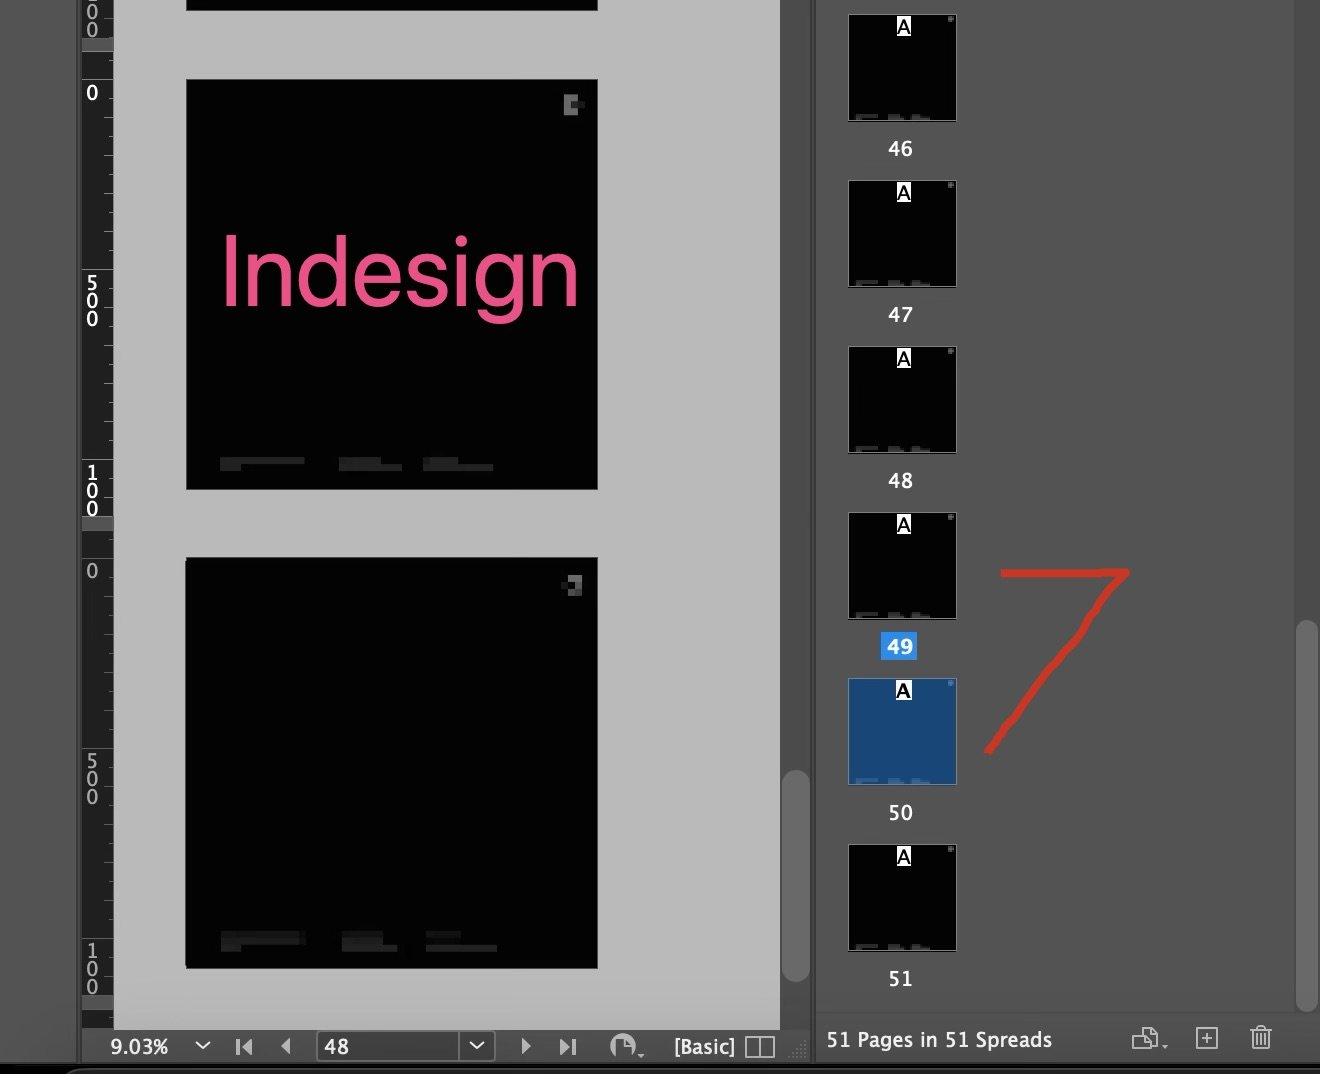Click the 51 Pages in 51 Spreads status

coord(939,1040)
